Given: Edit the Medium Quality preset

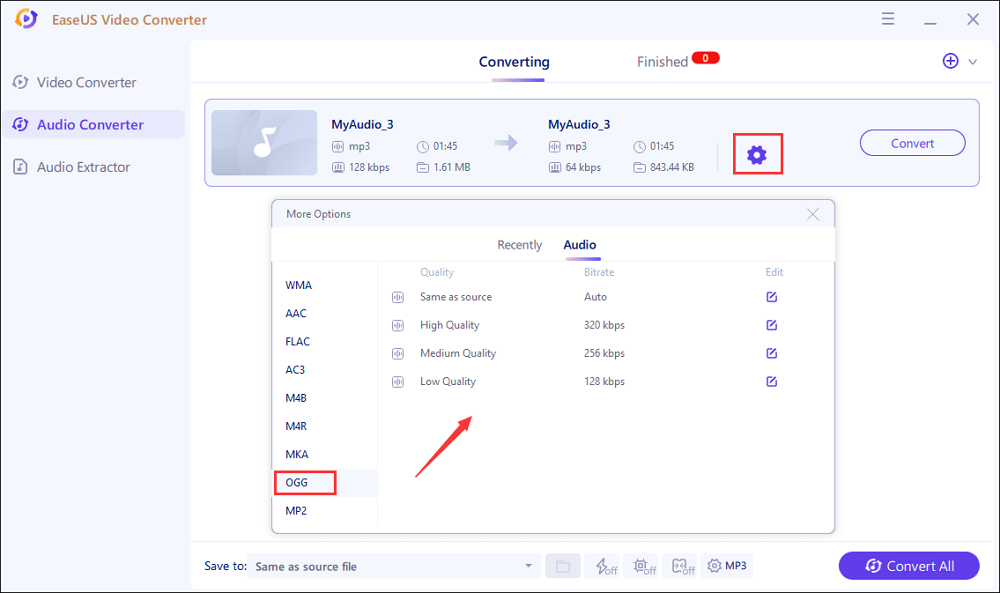Looking at the screenshot, I should 771,353.
